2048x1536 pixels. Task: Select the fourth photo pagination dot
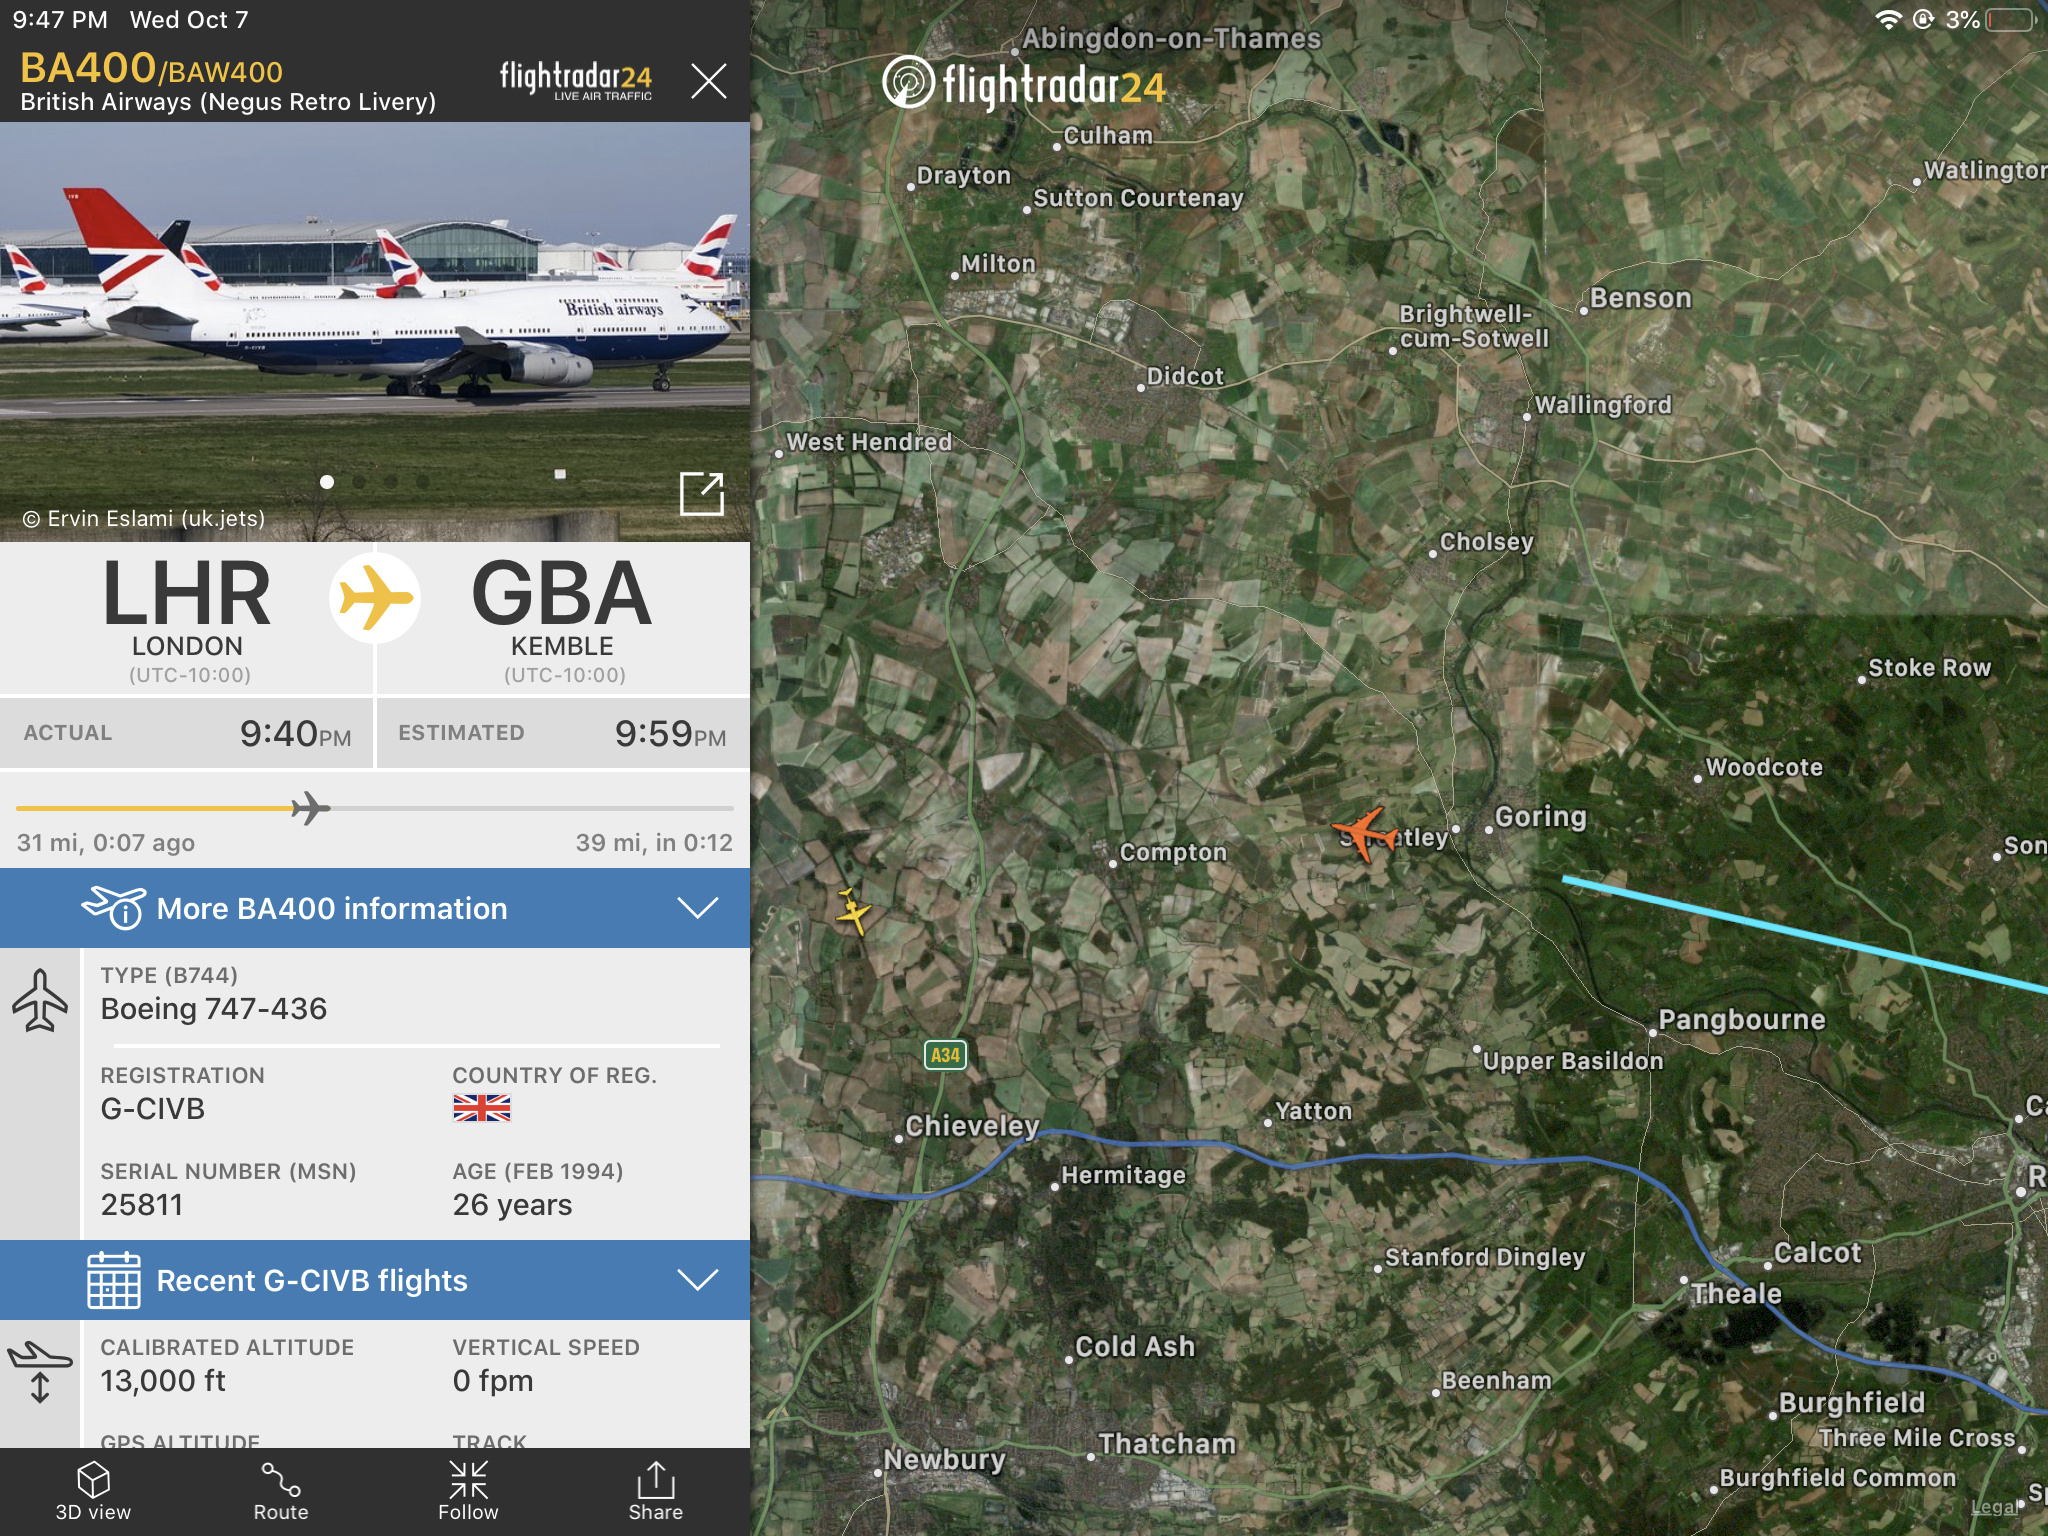click(423, 482)
